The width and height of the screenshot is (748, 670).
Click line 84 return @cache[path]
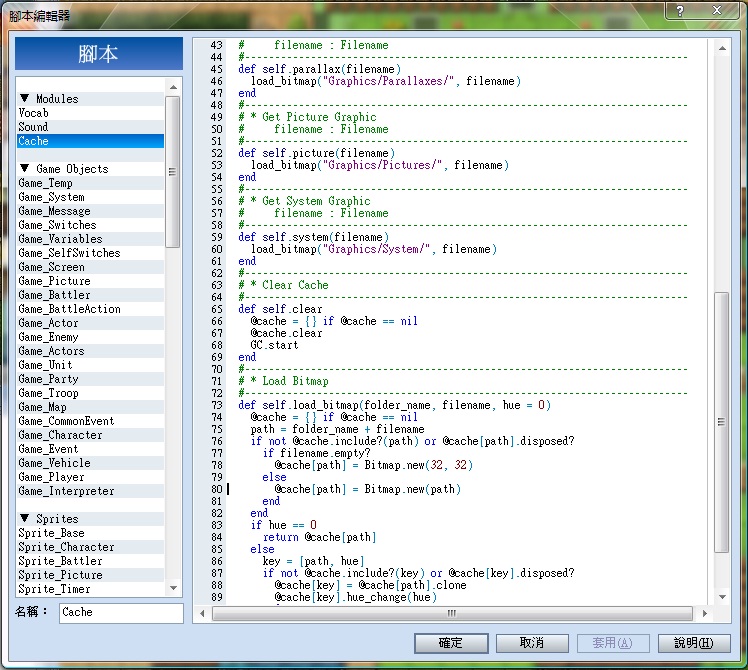click(319, 537)
